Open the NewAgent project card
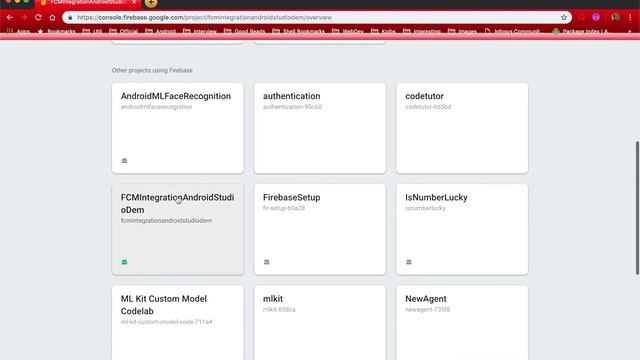The image size is (640, 360). (x=462, y=322)
